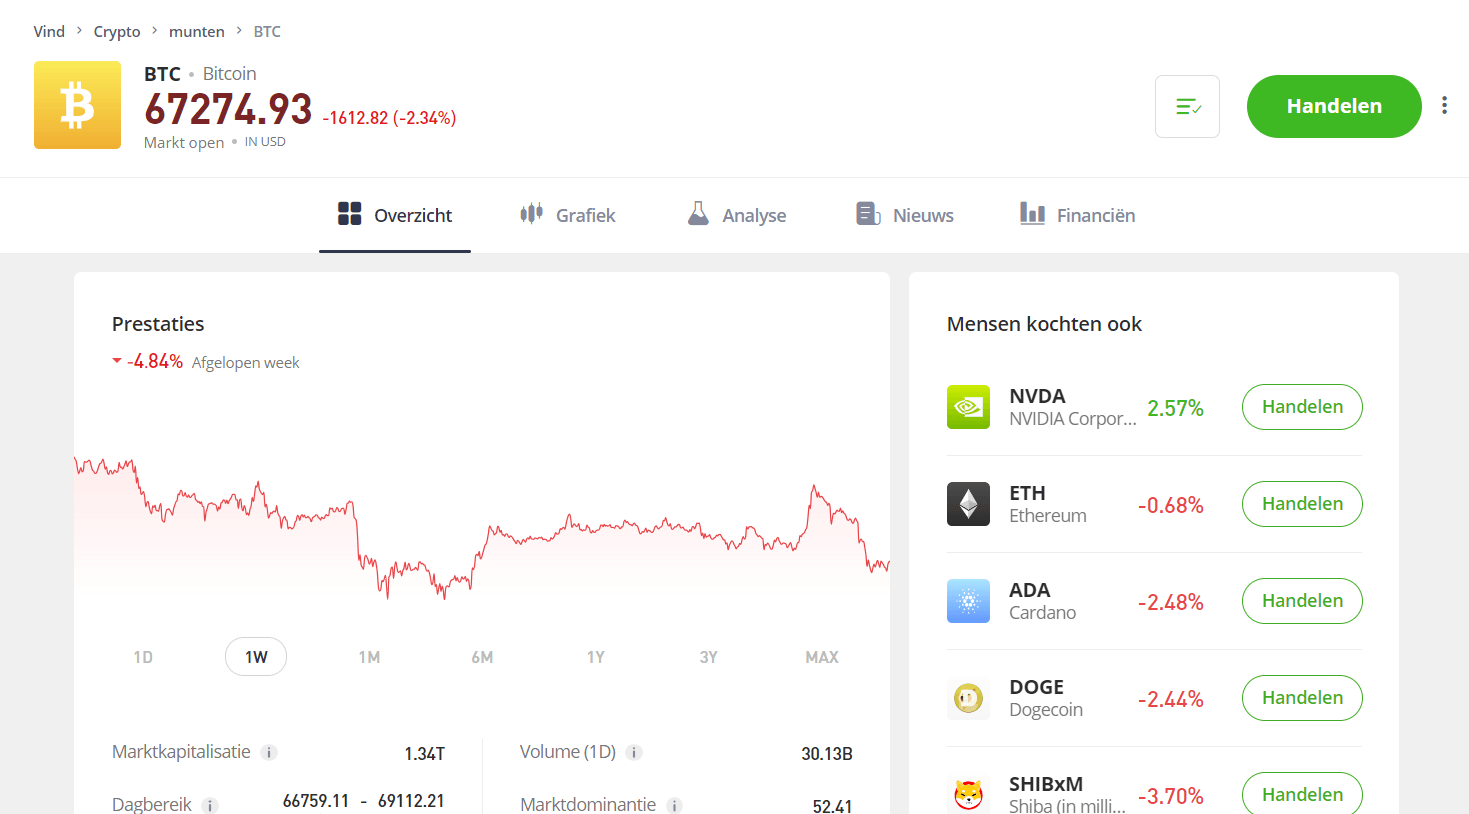Viewport: 1469px width, 814px height.
Task: Click the 1.34T market cap value
Action: click(424, 754)
